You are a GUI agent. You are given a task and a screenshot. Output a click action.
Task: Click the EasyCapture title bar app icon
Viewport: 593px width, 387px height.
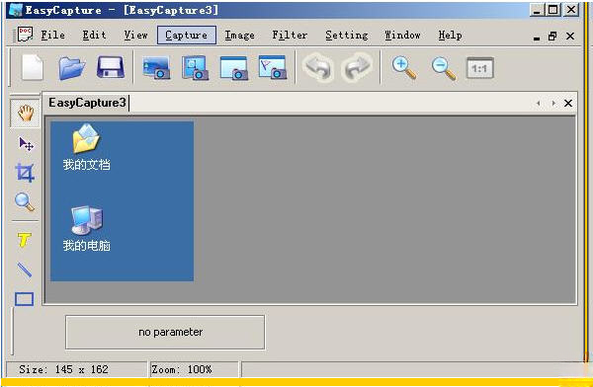[16, 10]
